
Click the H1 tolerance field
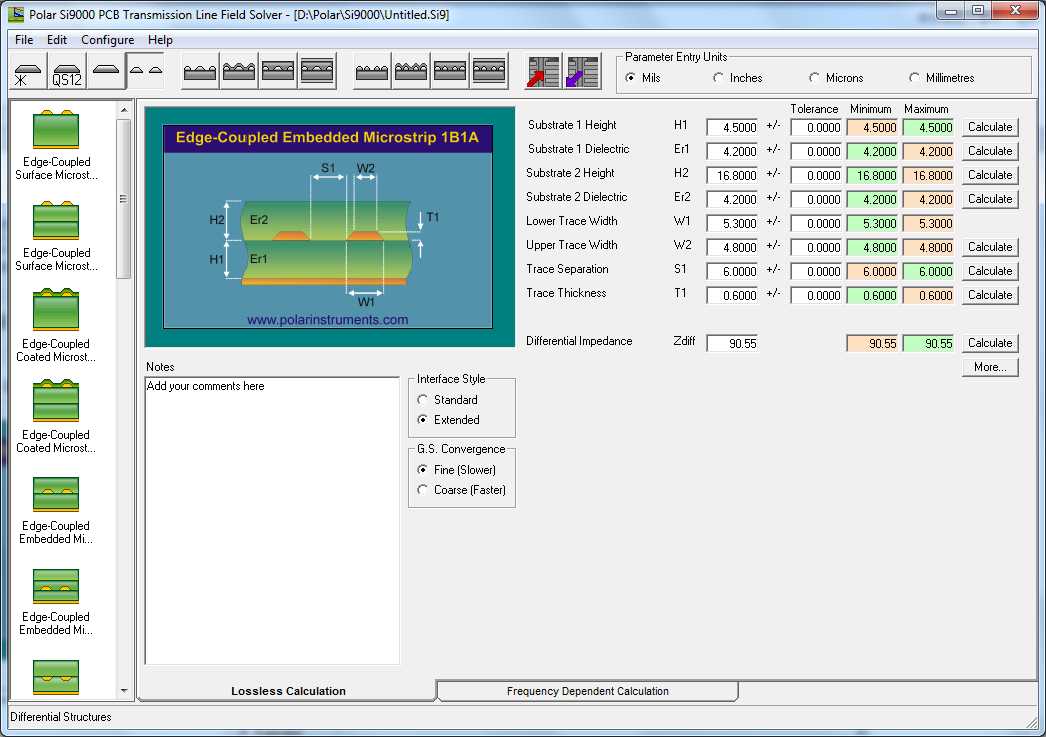coord(816,127)
